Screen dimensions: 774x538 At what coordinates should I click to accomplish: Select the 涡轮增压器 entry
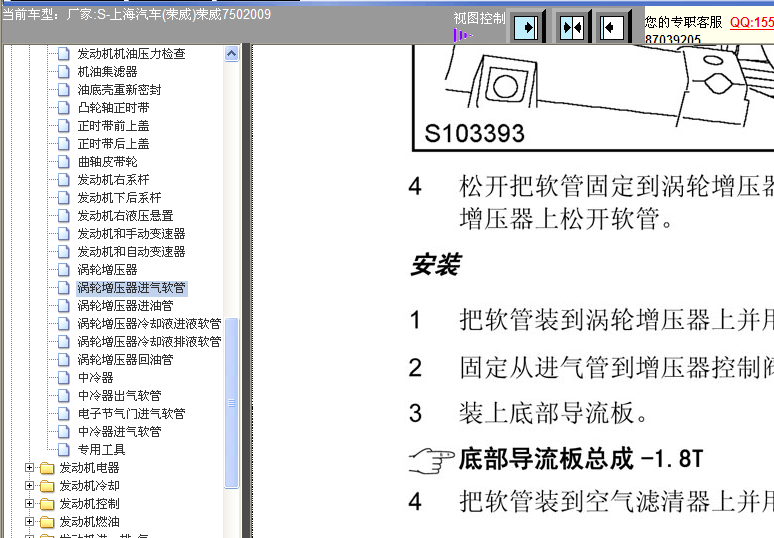pos(108,270)
